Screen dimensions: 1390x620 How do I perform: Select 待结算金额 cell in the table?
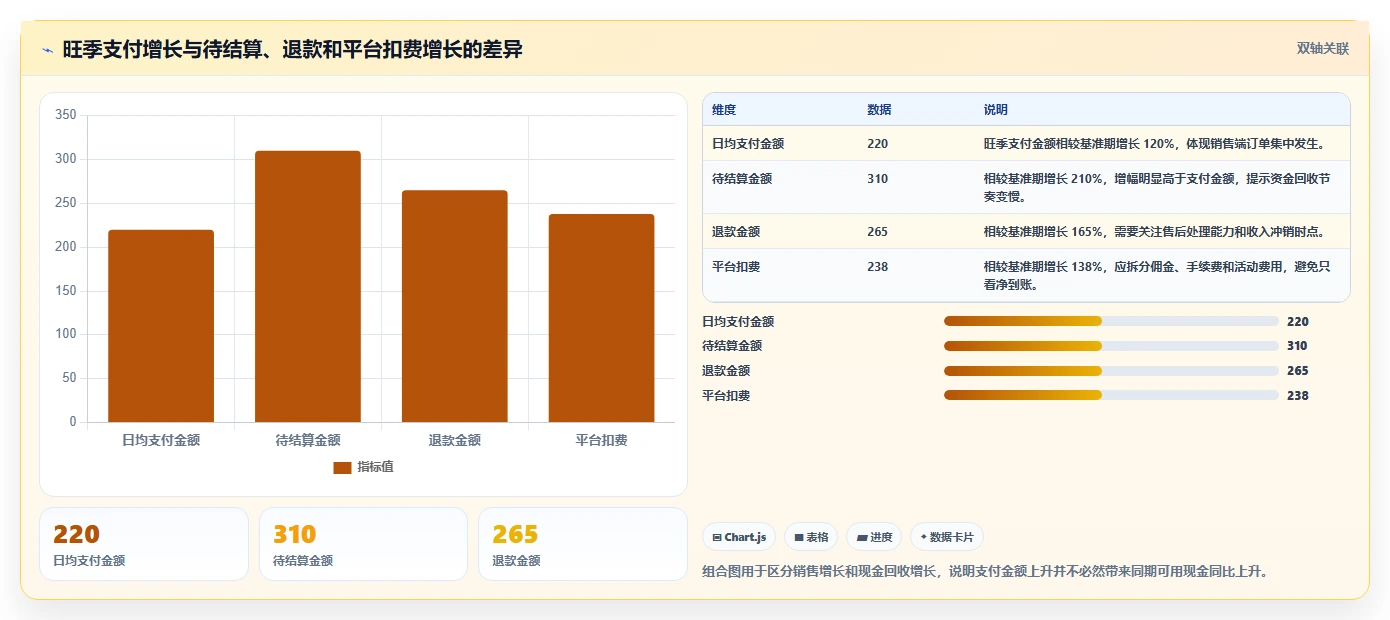pyautogui.click(x=742, y=179)
